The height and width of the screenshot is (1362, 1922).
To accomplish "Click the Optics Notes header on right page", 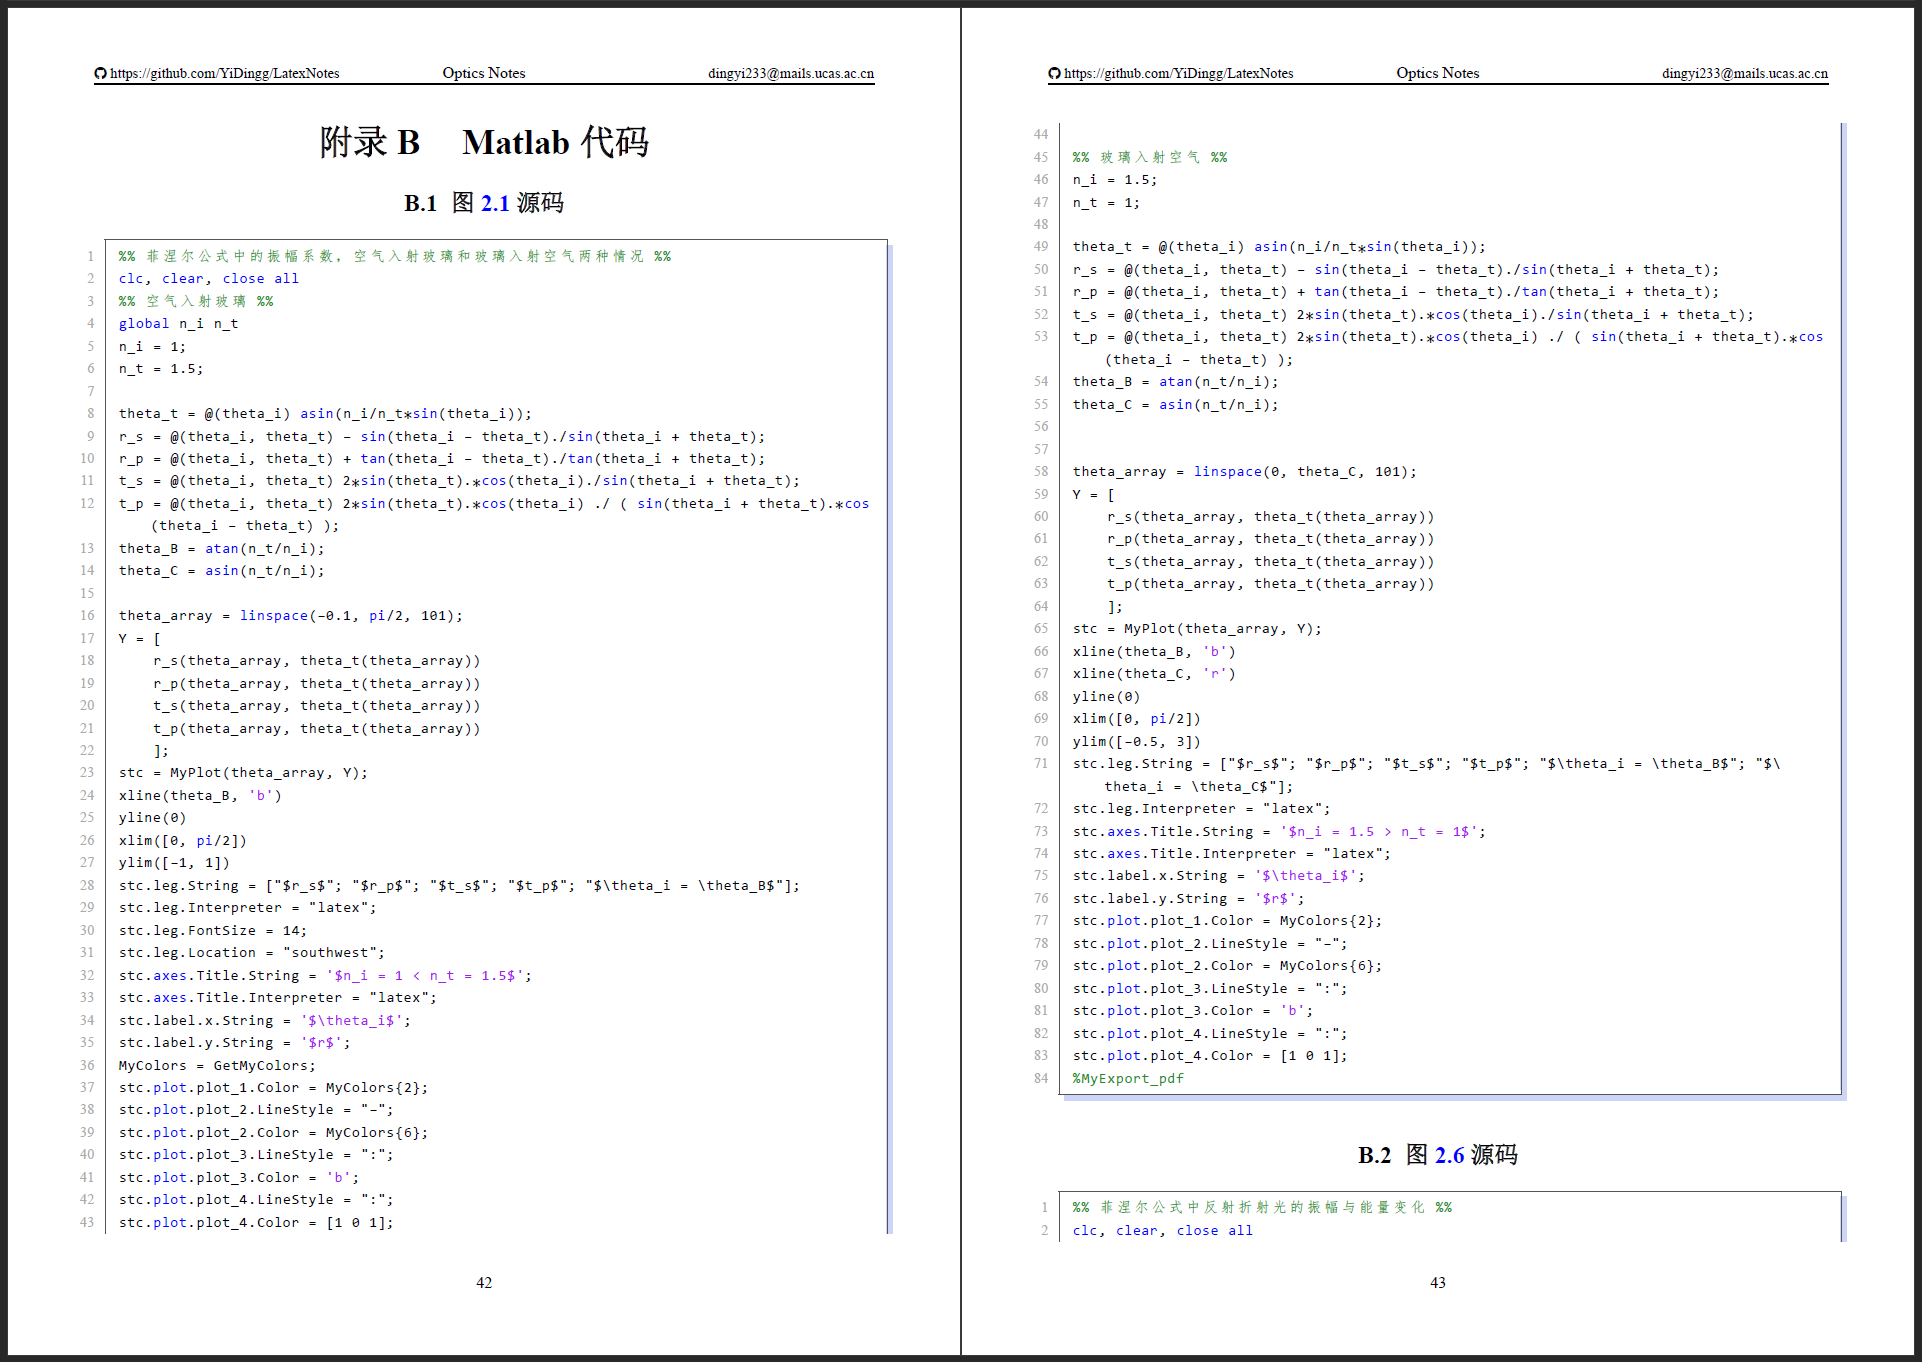I will click(1437, 73).
